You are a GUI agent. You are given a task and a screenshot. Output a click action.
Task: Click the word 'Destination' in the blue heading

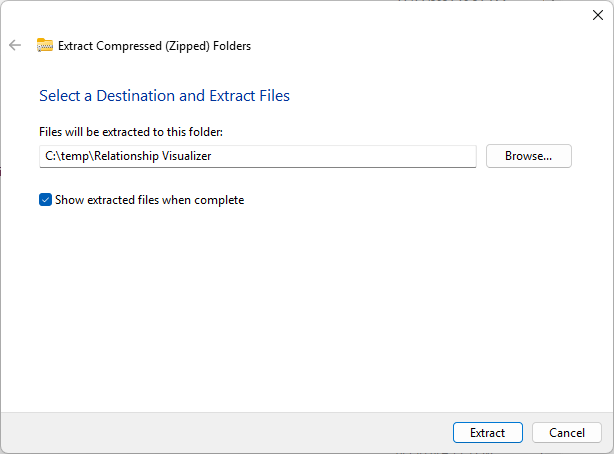coord(133,96)
